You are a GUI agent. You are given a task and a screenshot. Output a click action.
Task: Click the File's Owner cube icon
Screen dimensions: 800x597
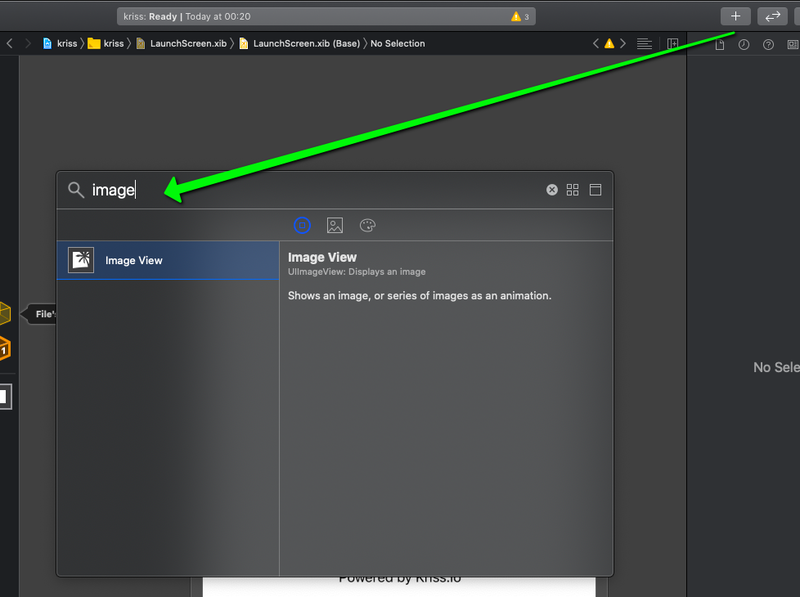pyautogui.click(x=4, y=313)
